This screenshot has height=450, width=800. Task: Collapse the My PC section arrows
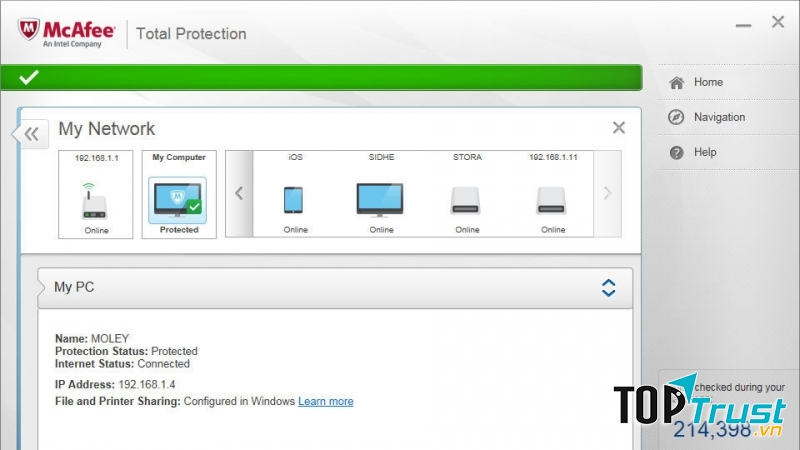608,288
